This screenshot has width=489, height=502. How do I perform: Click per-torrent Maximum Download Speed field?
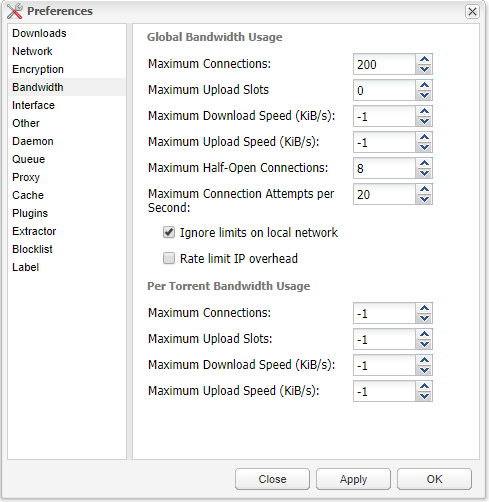pyautogui.click(x=385, y=365)
